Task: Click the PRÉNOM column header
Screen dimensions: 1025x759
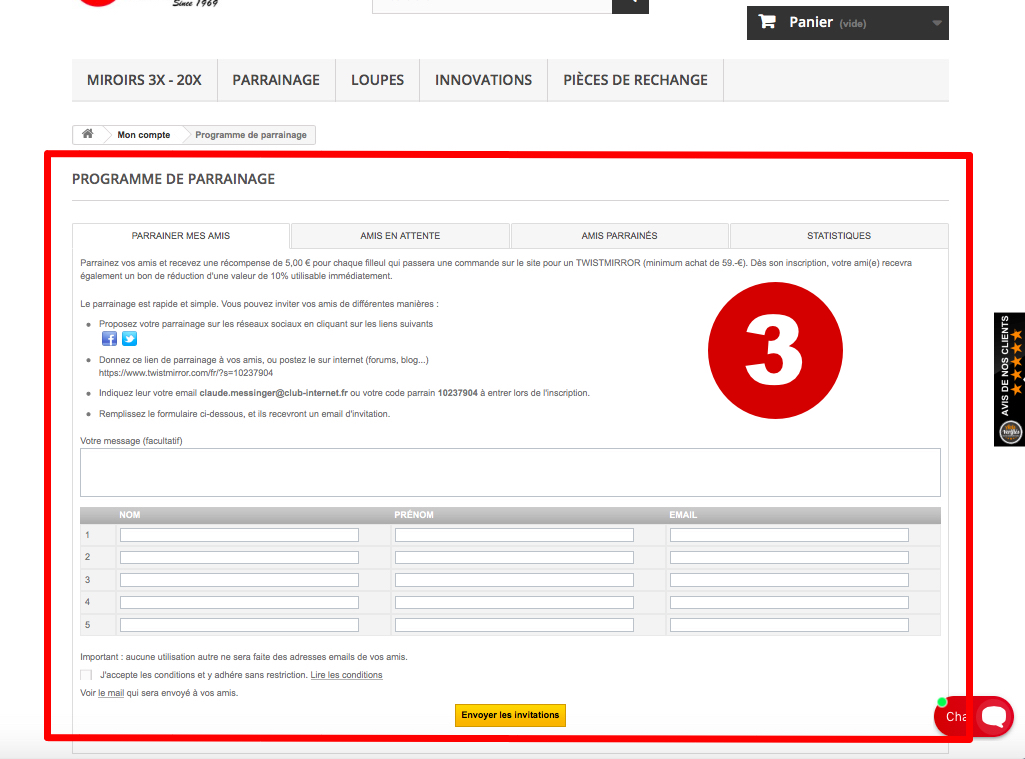Action: pyautogui.click(x=414, y=515)
